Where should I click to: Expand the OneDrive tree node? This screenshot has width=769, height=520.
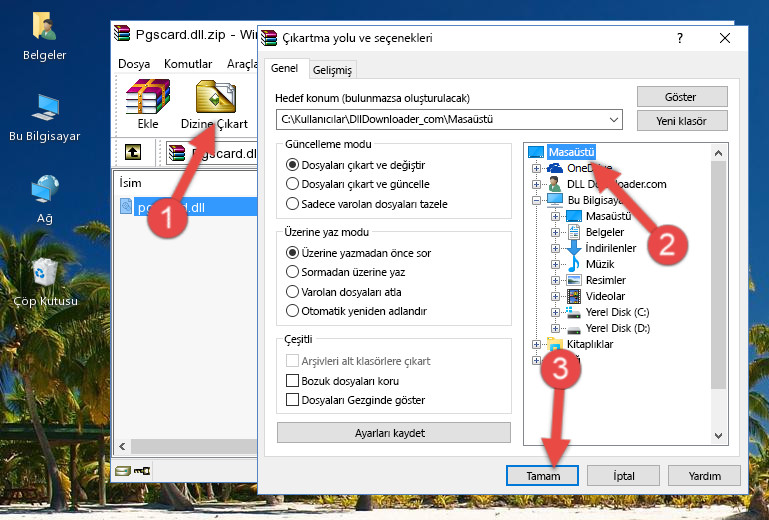click(536, 168)
